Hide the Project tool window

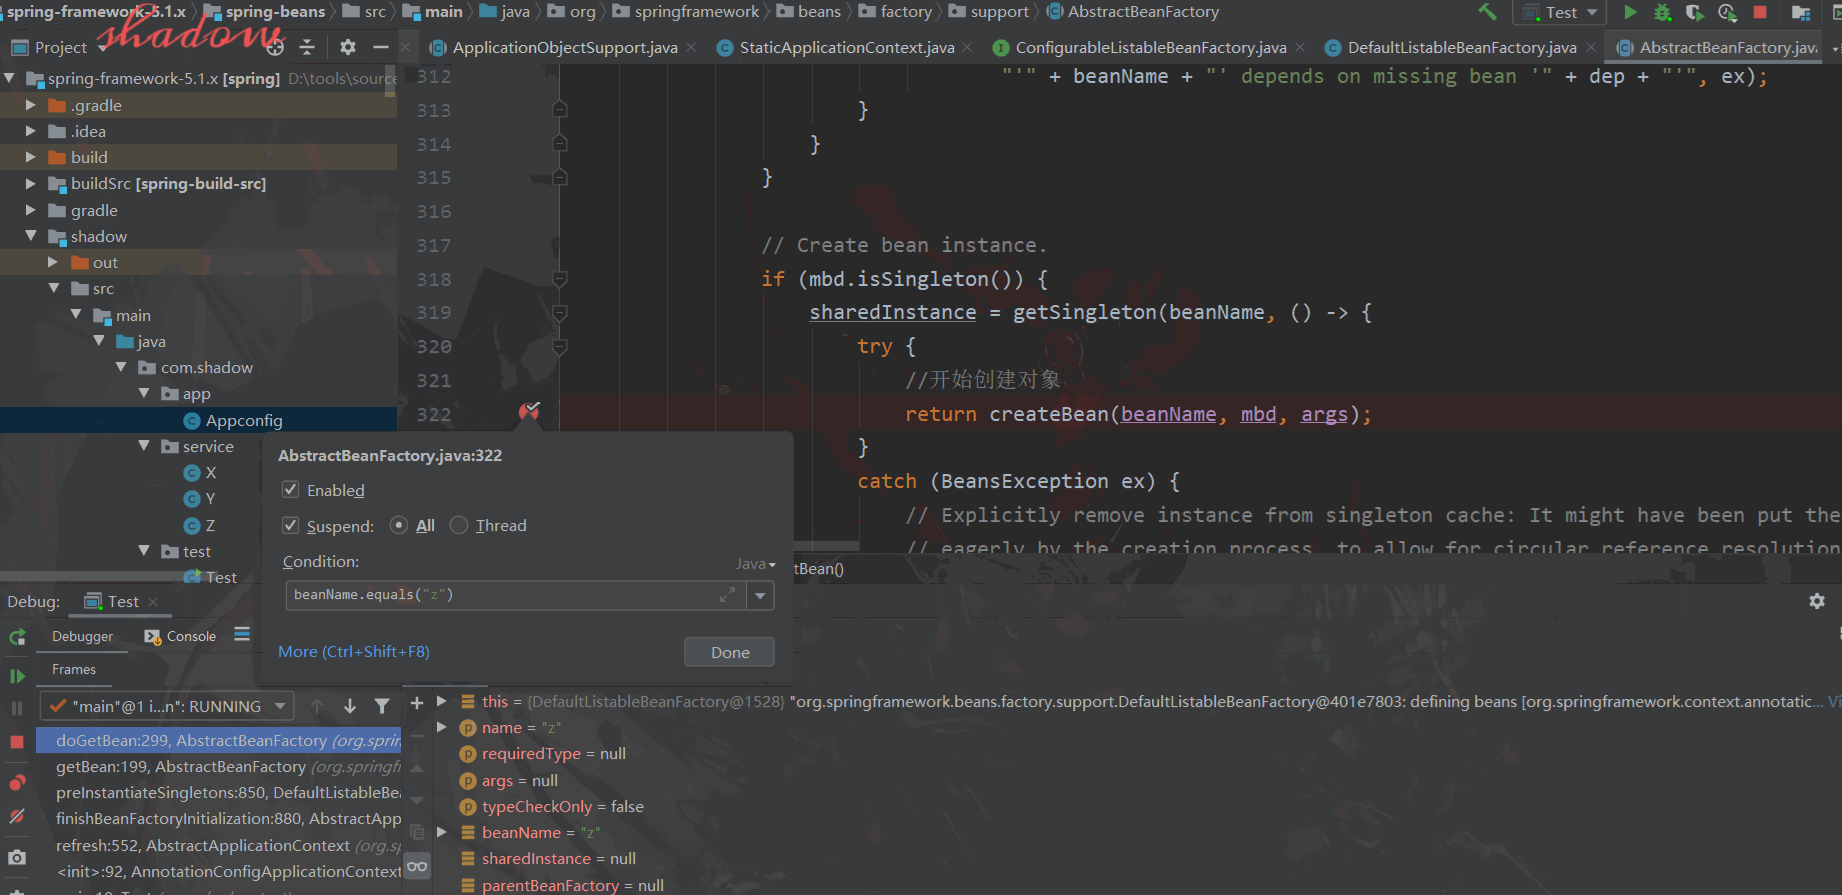(x=380, y=47)
